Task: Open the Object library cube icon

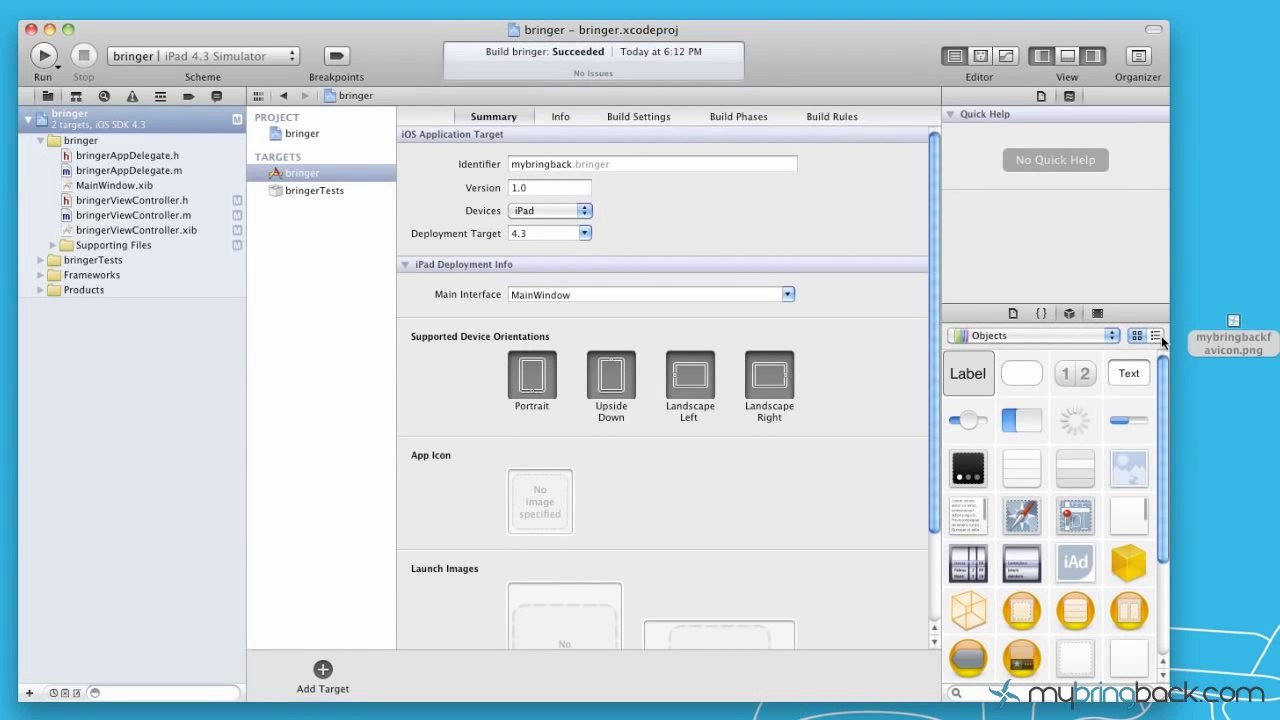Action: 1069,313
